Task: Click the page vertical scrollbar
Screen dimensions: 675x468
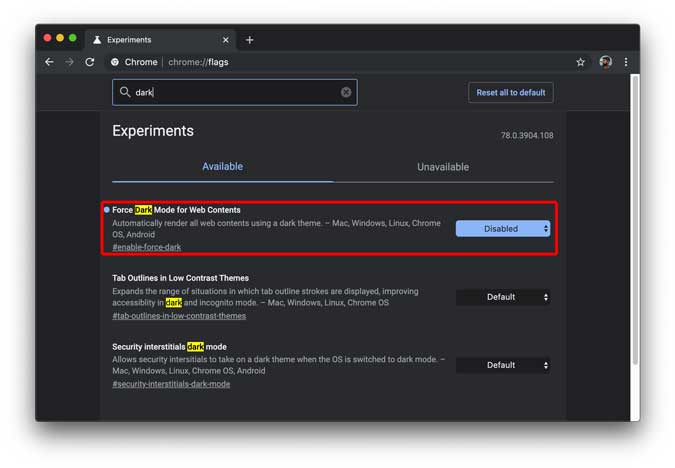Action: point(635,220)
